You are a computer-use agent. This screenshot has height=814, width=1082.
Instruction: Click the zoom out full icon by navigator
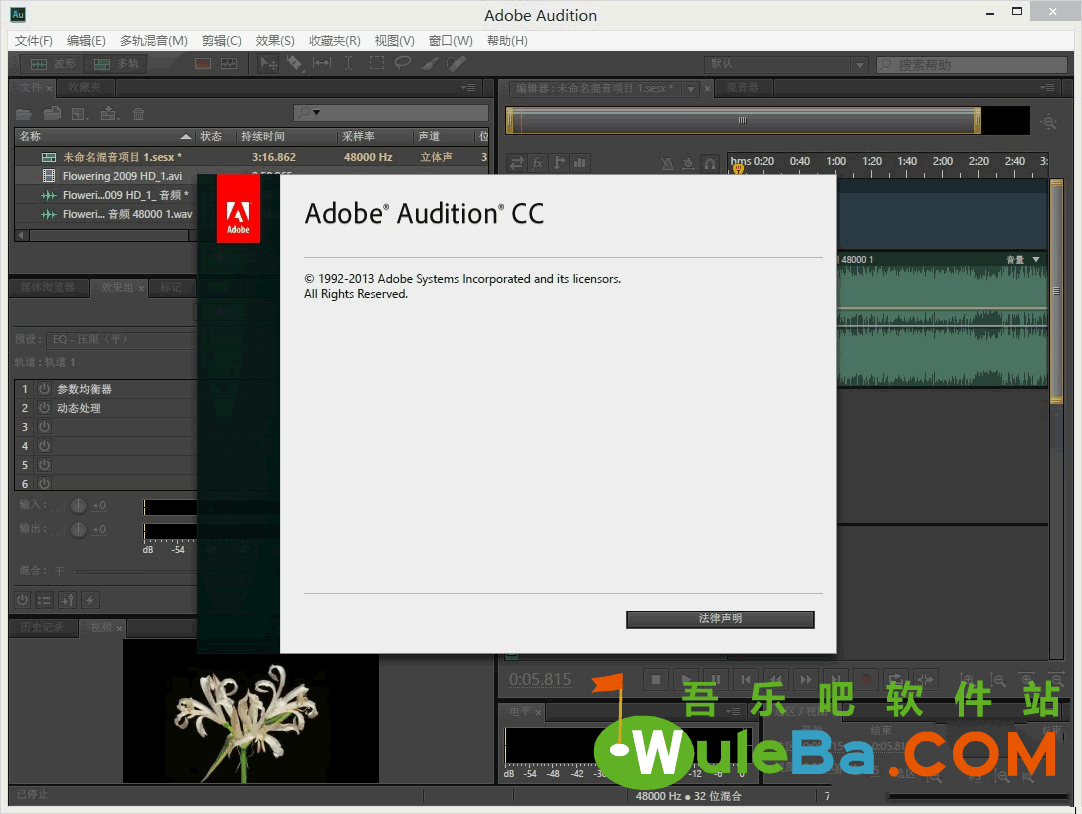[1049, 122]
